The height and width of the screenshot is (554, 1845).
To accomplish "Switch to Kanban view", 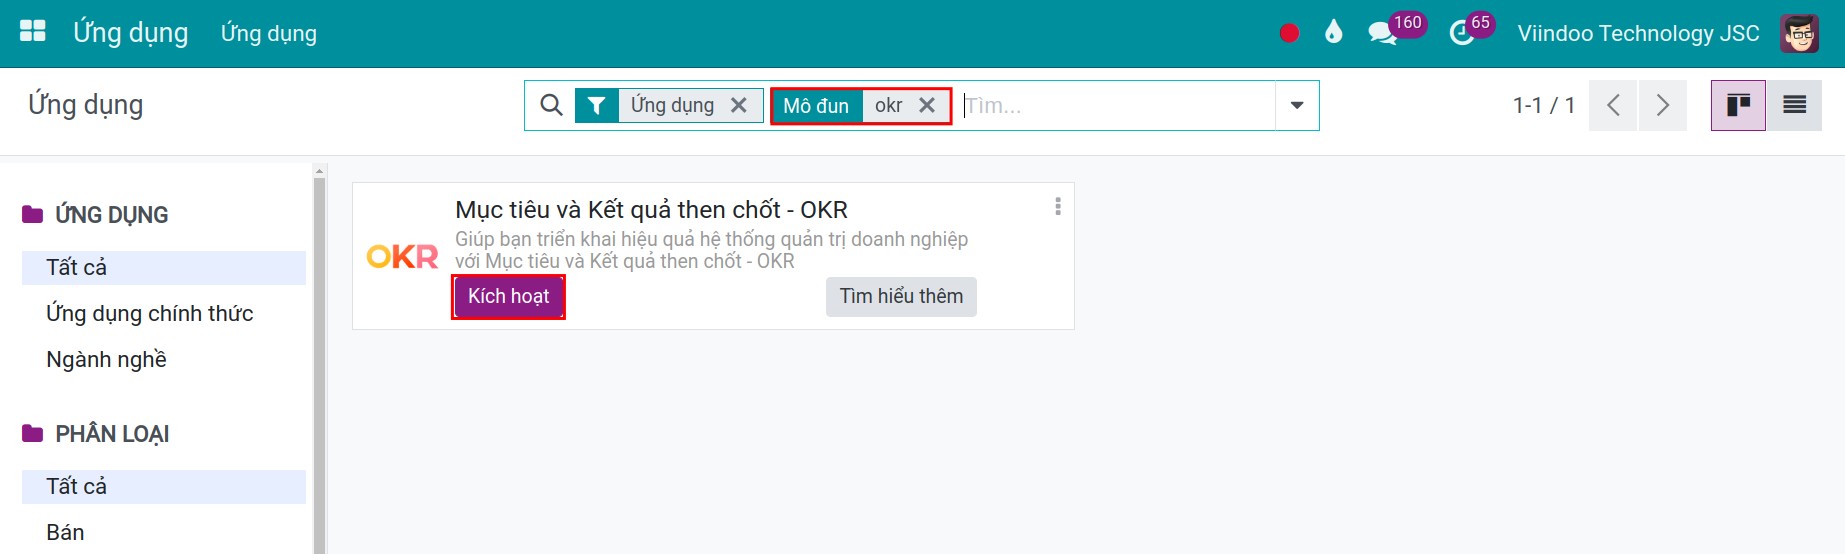I will [1738, 105].
